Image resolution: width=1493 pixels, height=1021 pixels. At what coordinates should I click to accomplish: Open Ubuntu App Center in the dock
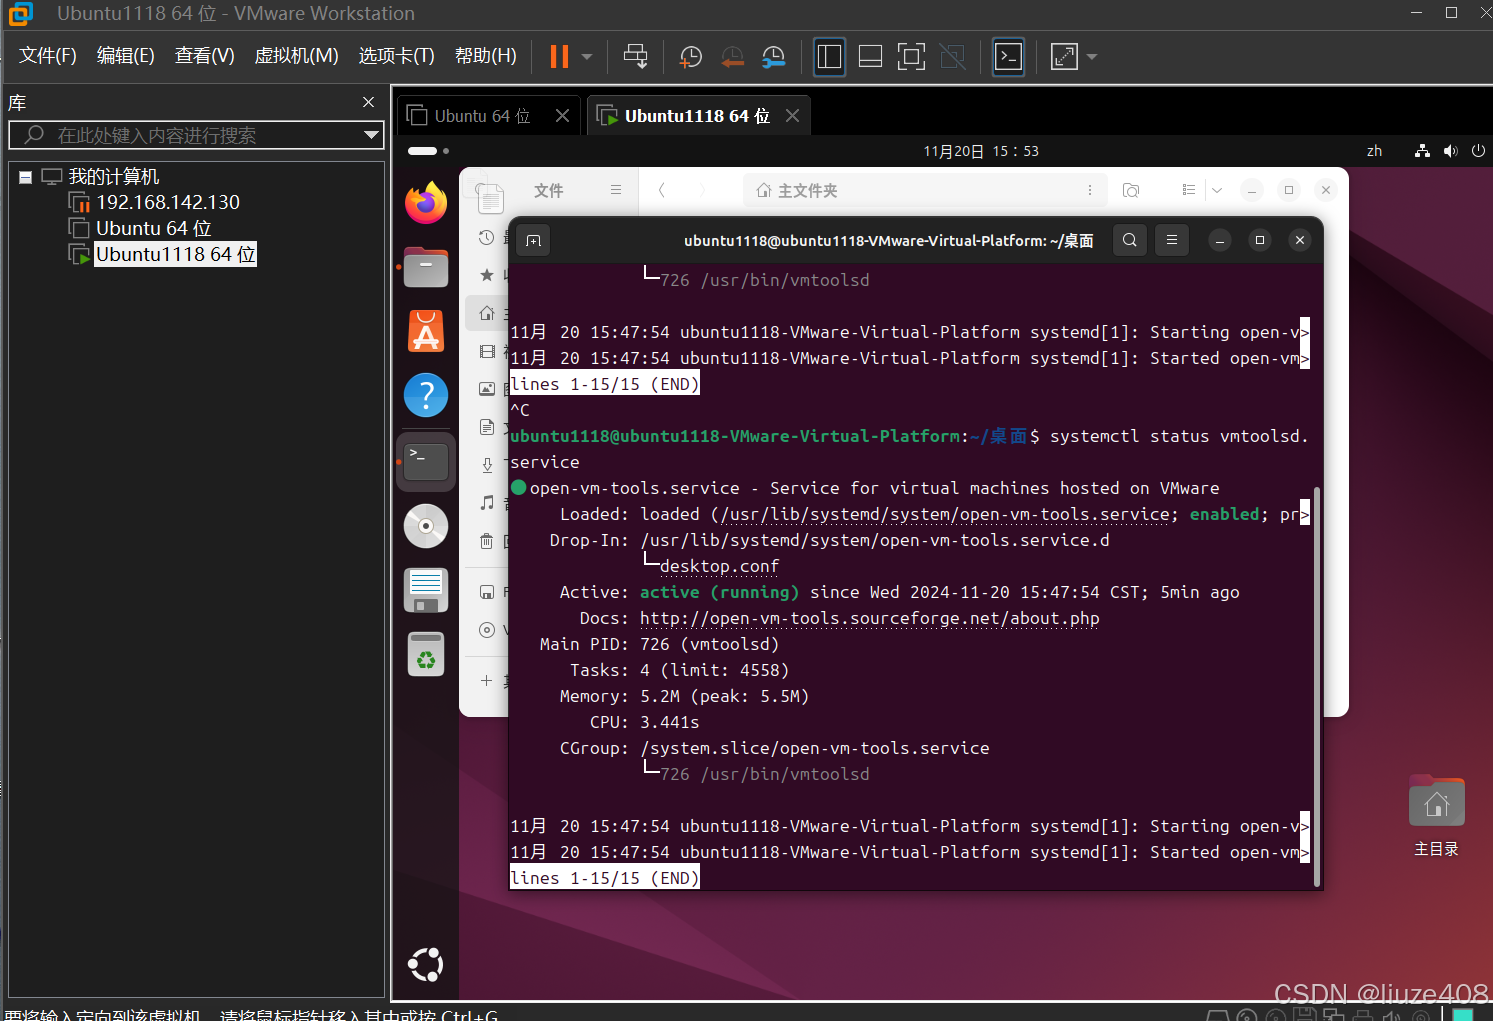(426, 331)
